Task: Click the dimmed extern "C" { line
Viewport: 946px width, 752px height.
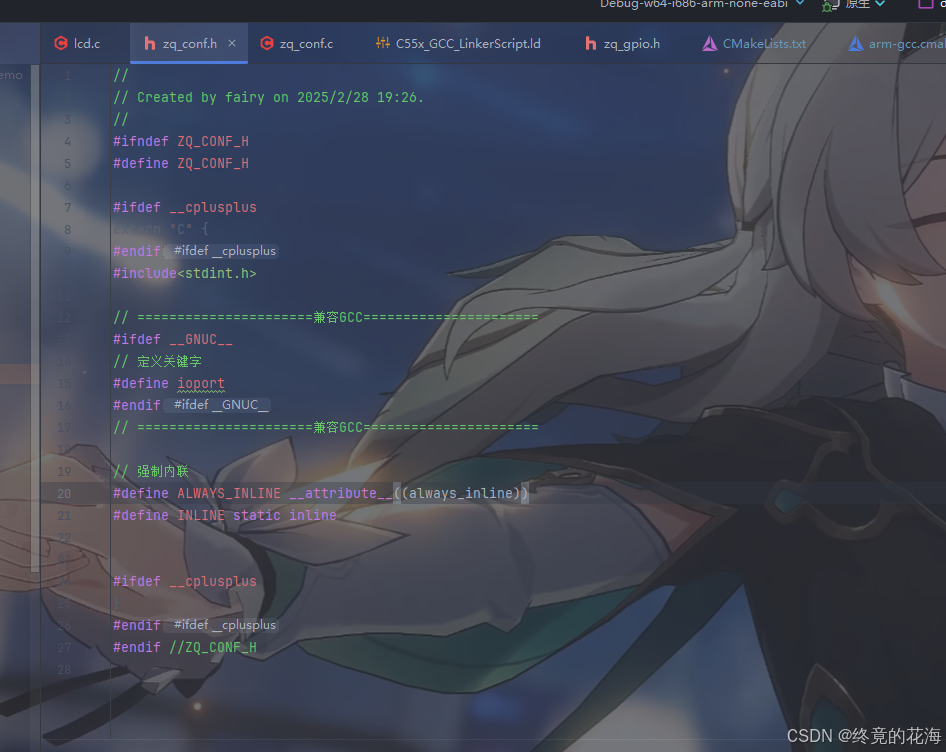Action: click(160, 229)
